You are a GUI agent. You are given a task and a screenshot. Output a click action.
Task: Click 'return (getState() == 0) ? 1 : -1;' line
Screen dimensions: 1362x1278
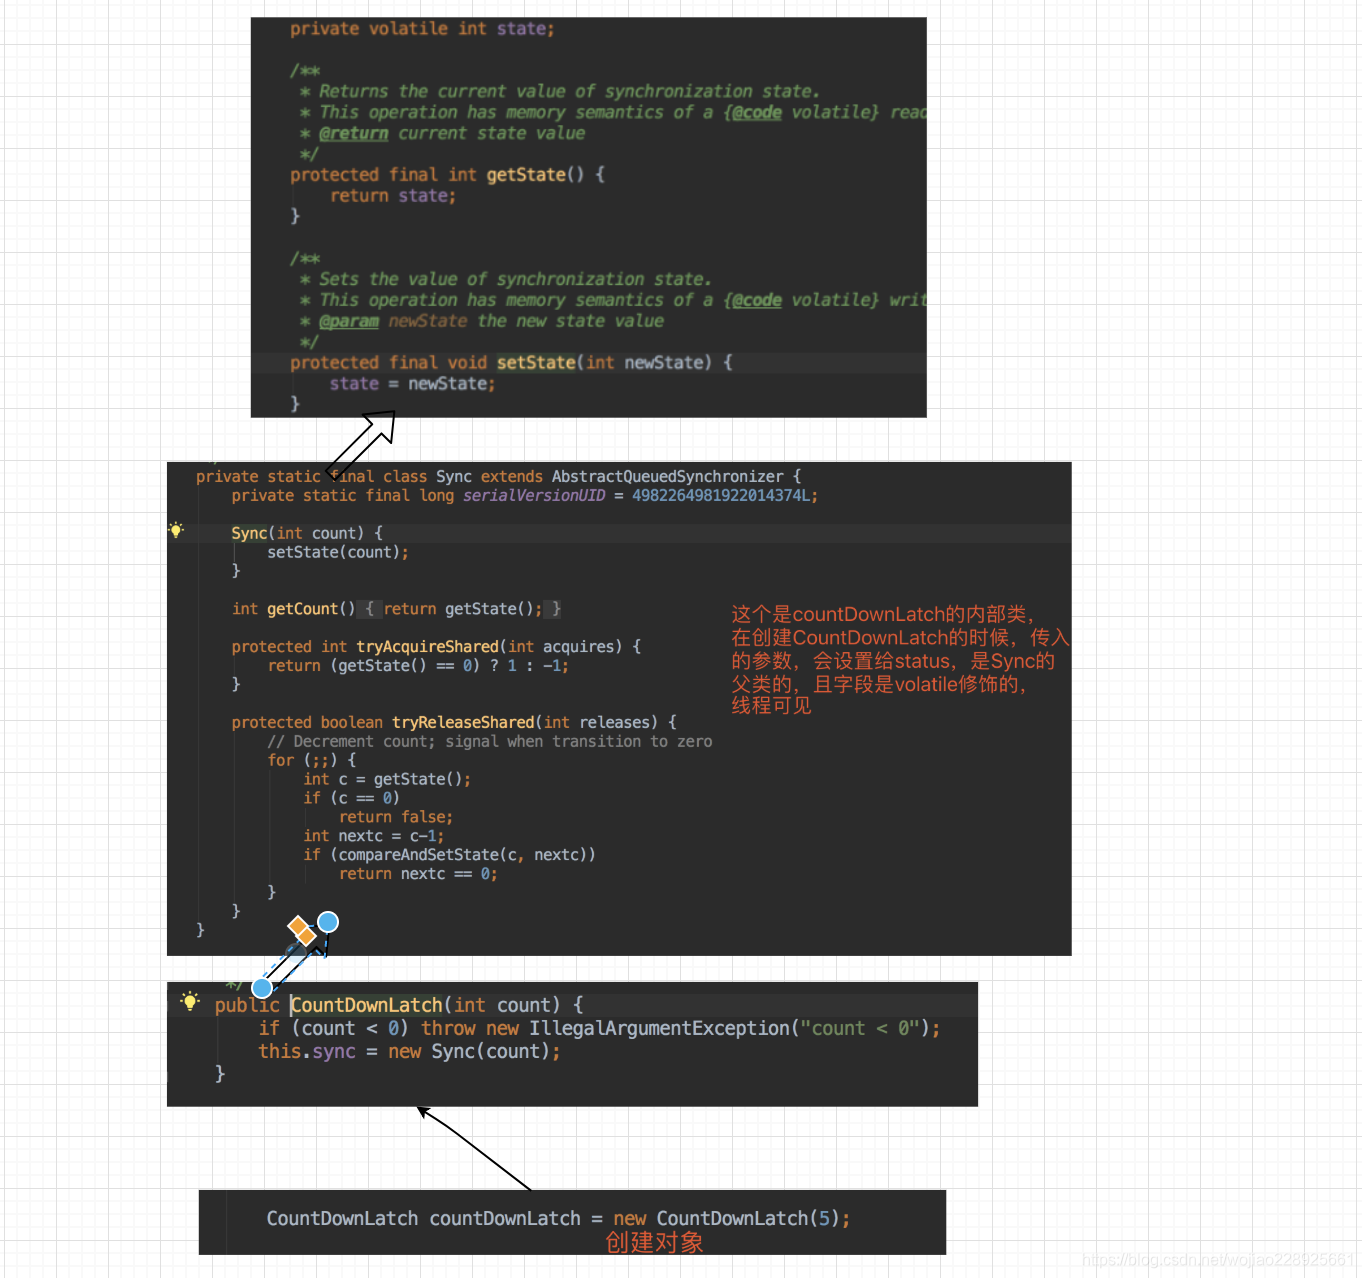tap(418, 666)
